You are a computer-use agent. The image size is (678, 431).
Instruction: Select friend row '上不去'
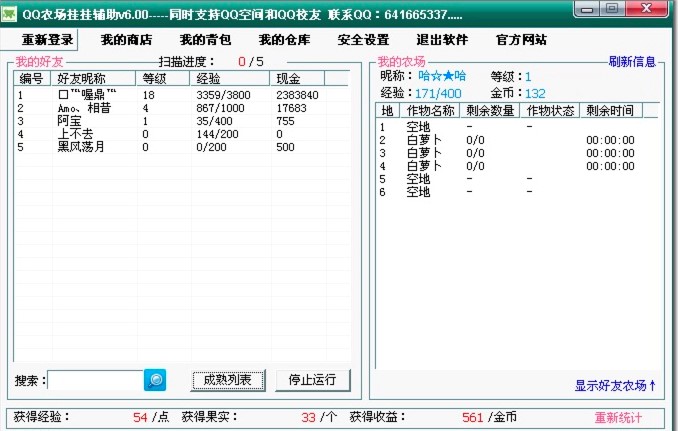pyautogui.click(x=182, y=134)
